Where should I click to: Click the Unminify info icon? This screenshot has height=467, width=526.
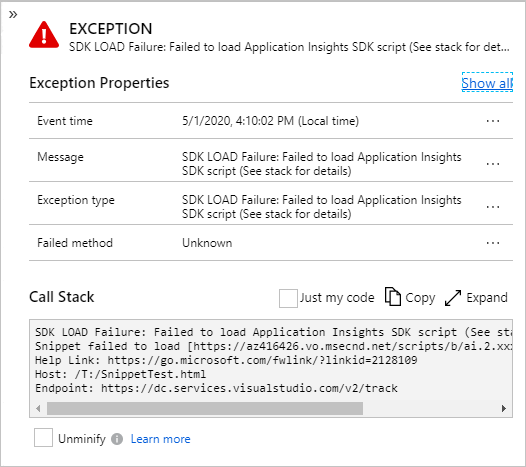[117, 439]
